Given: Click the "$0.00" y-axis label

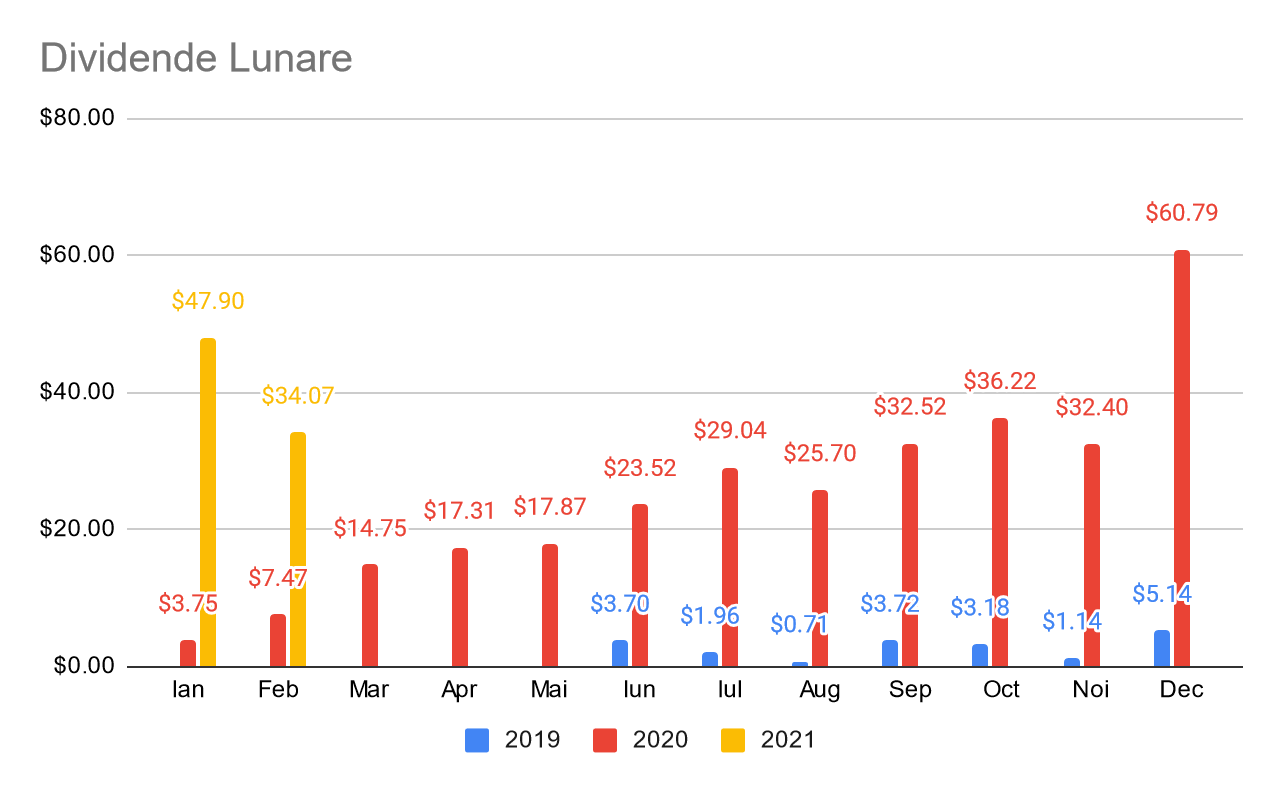Looking at the screenshot, I should point(84,666).
